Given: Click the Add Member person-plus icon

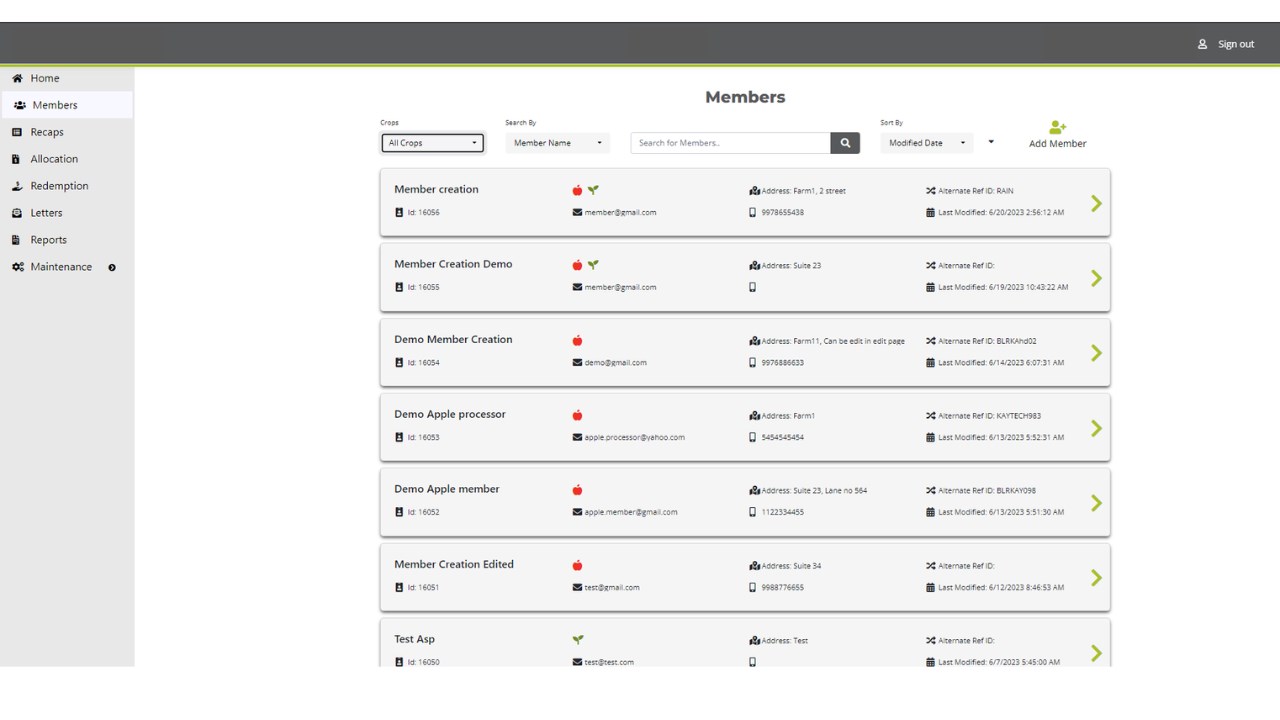Looking at the screenshot, I should coord(1057,127).
